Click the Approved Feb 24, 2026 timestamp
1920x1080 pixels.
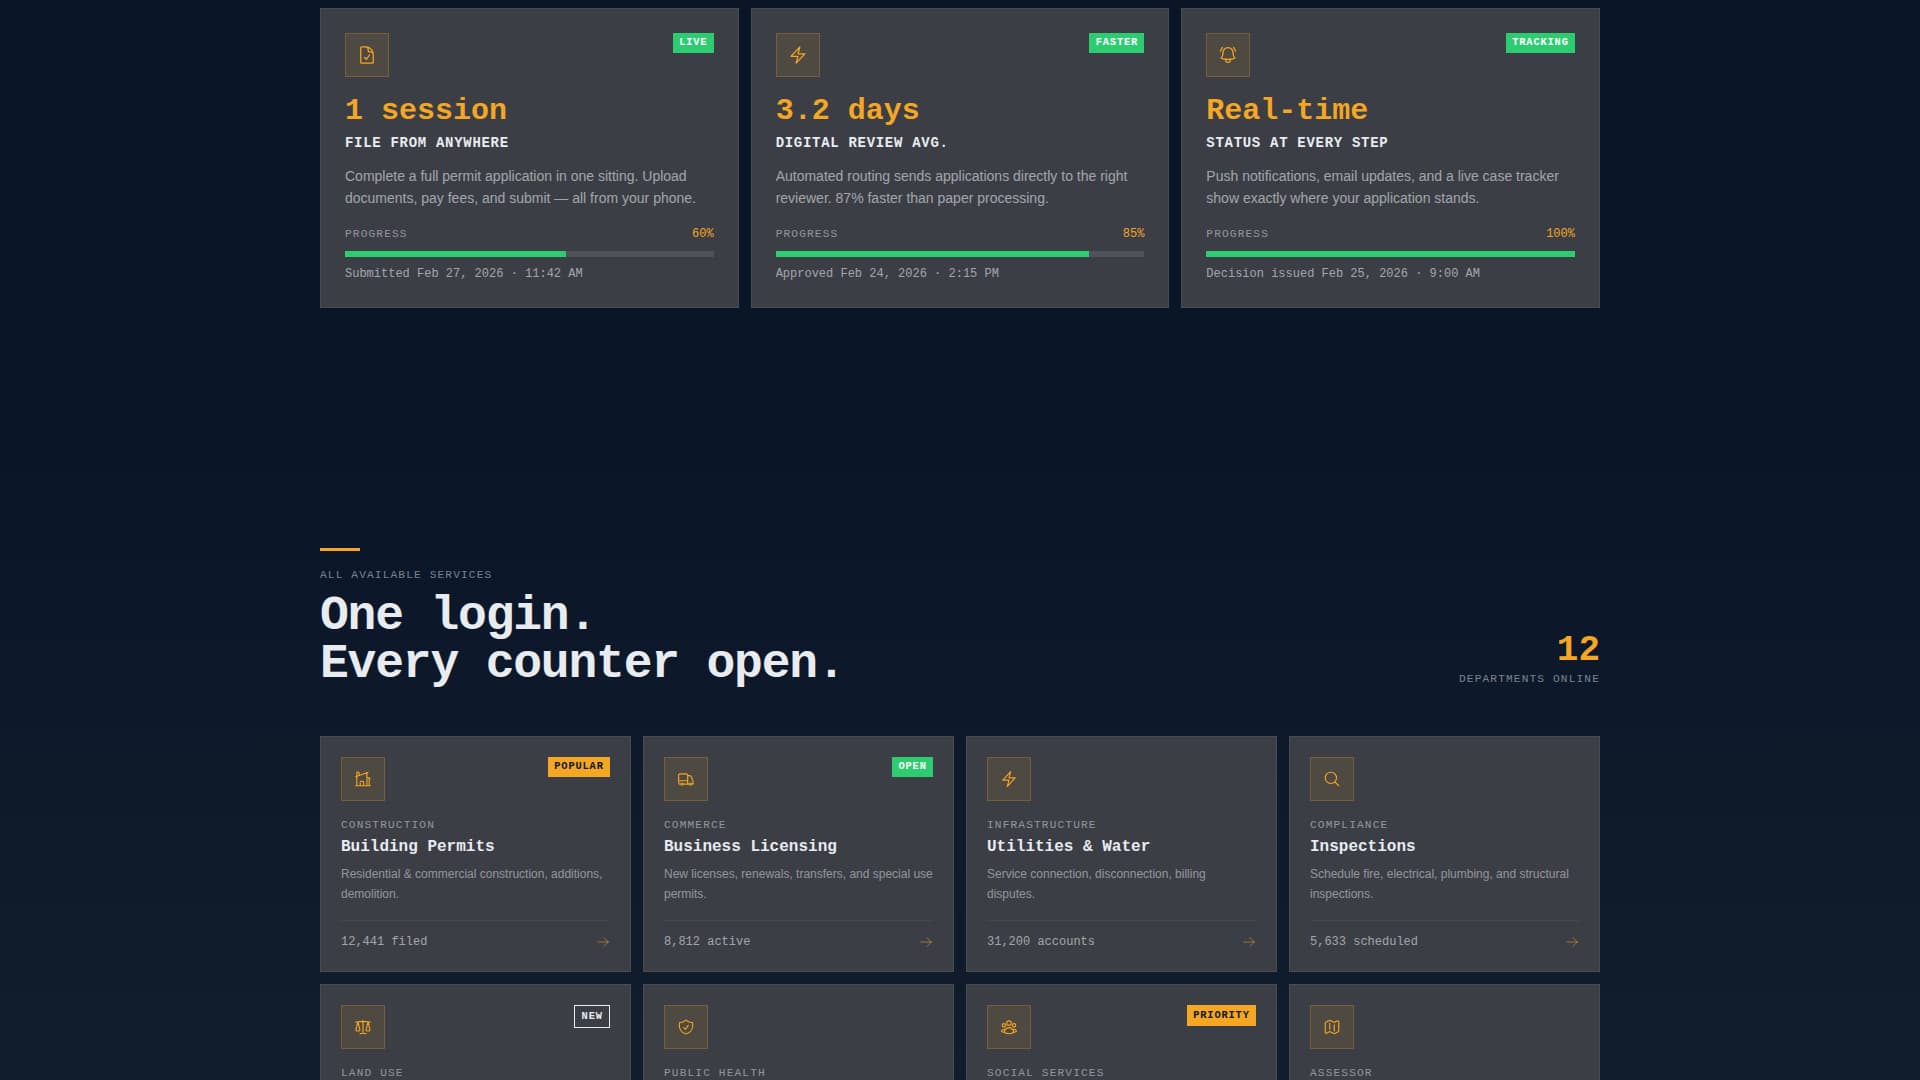887,273
